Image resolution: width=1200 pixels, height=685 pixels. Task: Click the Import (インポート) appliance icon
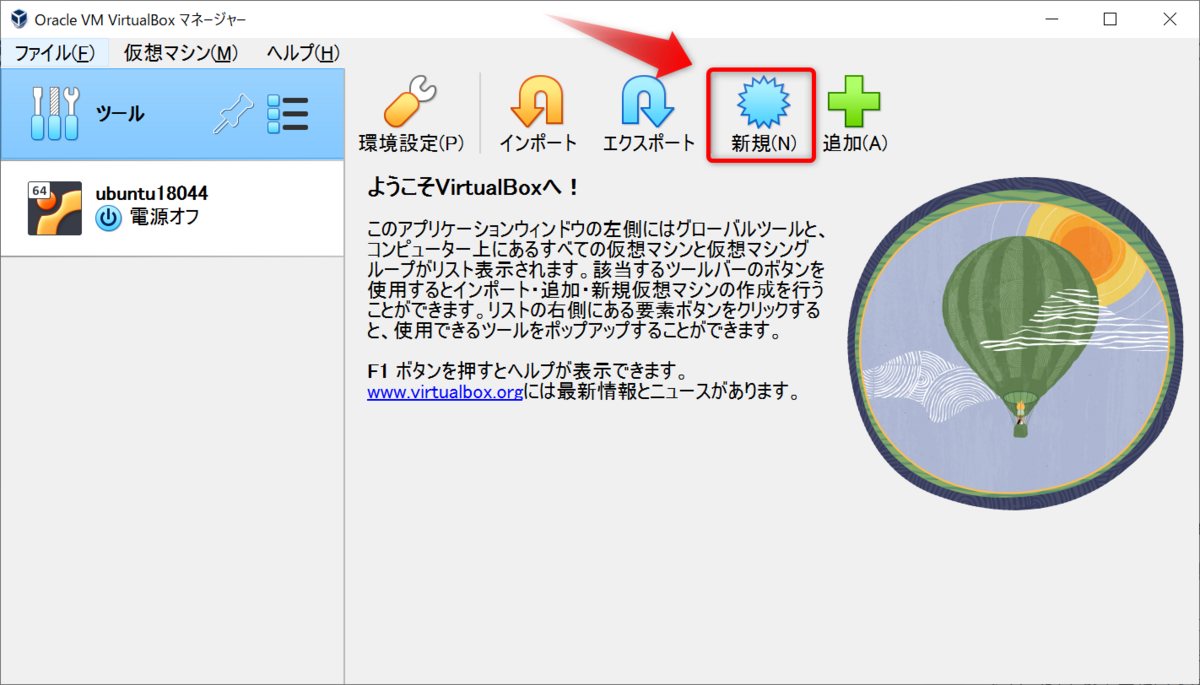pos(537,103)
